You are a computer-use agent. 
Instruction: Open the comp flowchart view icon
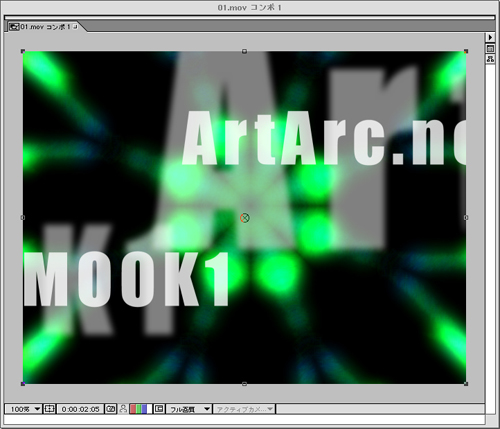click(490, 59)
